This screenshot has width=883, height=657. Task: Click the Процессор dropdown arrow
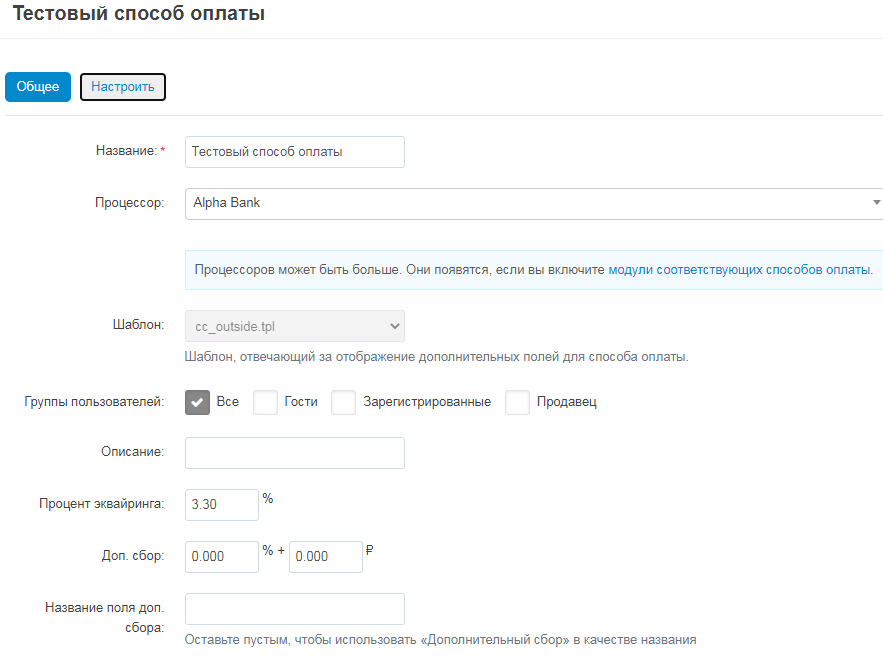click(x=876, y=203)
